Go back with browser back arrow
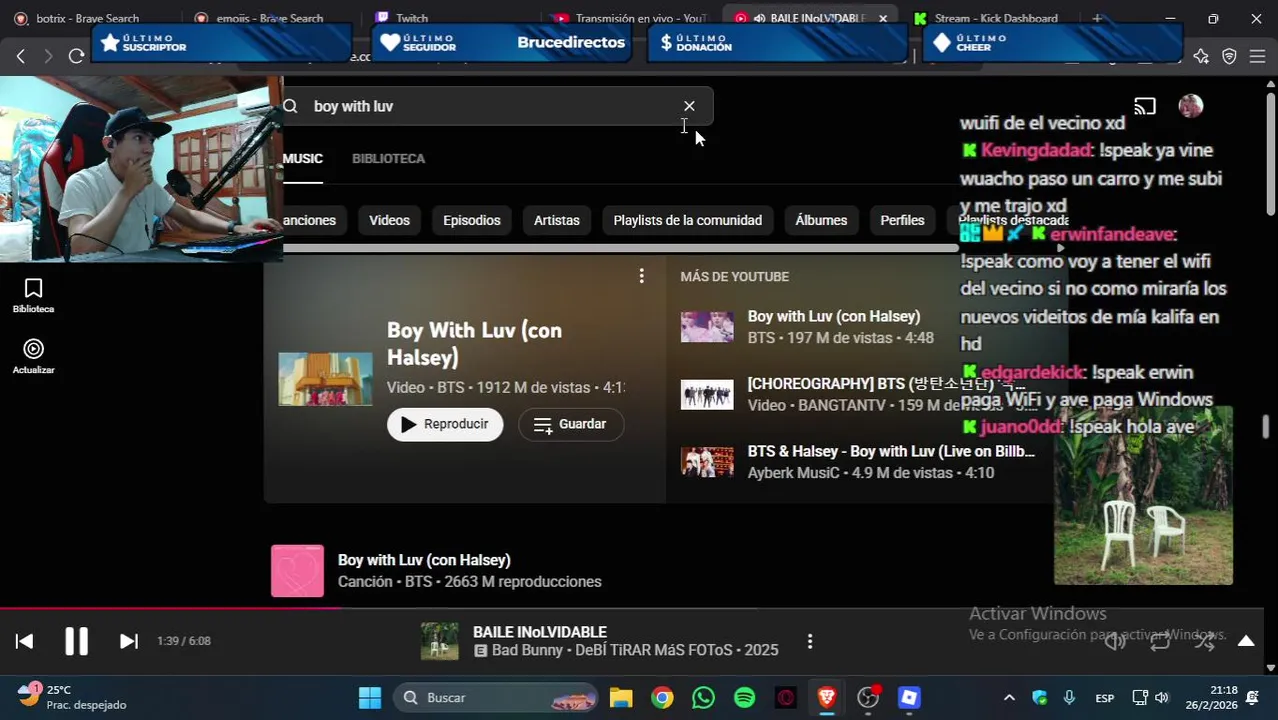The width and height of the screenshot is (1278, 720). tap(21, 56)
